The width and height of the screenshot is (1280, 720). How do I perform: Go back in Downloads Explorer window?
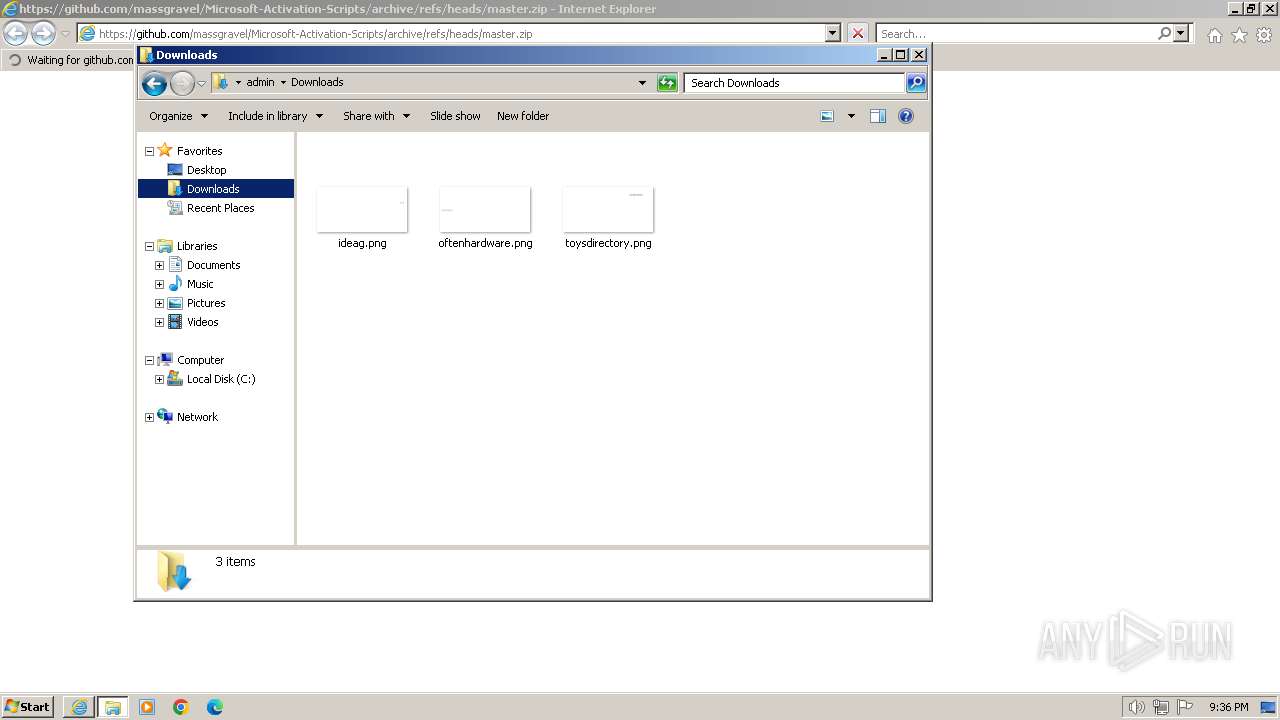(x=154, y=83)
